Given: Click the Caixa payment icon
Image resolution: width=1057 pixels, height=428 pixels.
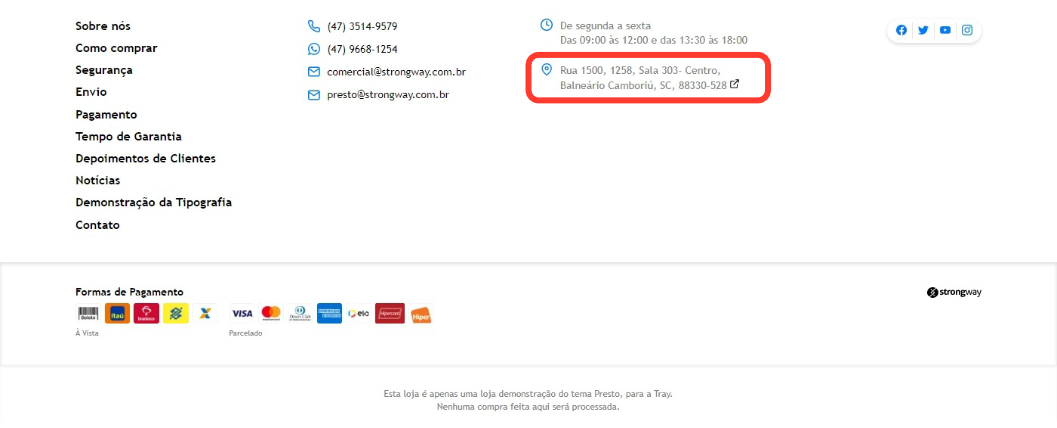Looking at the screenshot, I should [x=205, y=313].
